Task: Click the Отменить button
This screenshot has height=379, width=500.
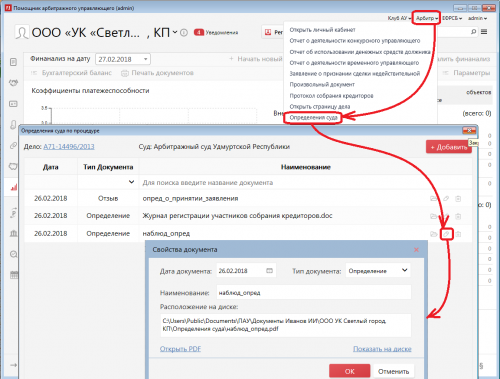Action: point(393,371)
